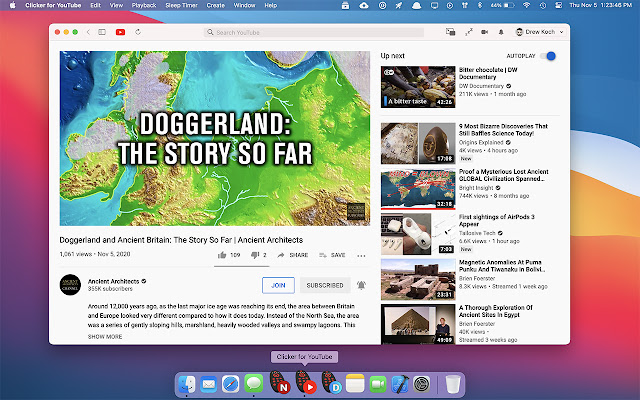This screenshot has width=640, height=400.
Task: Click the Apple menu icon
Action: coord(12,5)
